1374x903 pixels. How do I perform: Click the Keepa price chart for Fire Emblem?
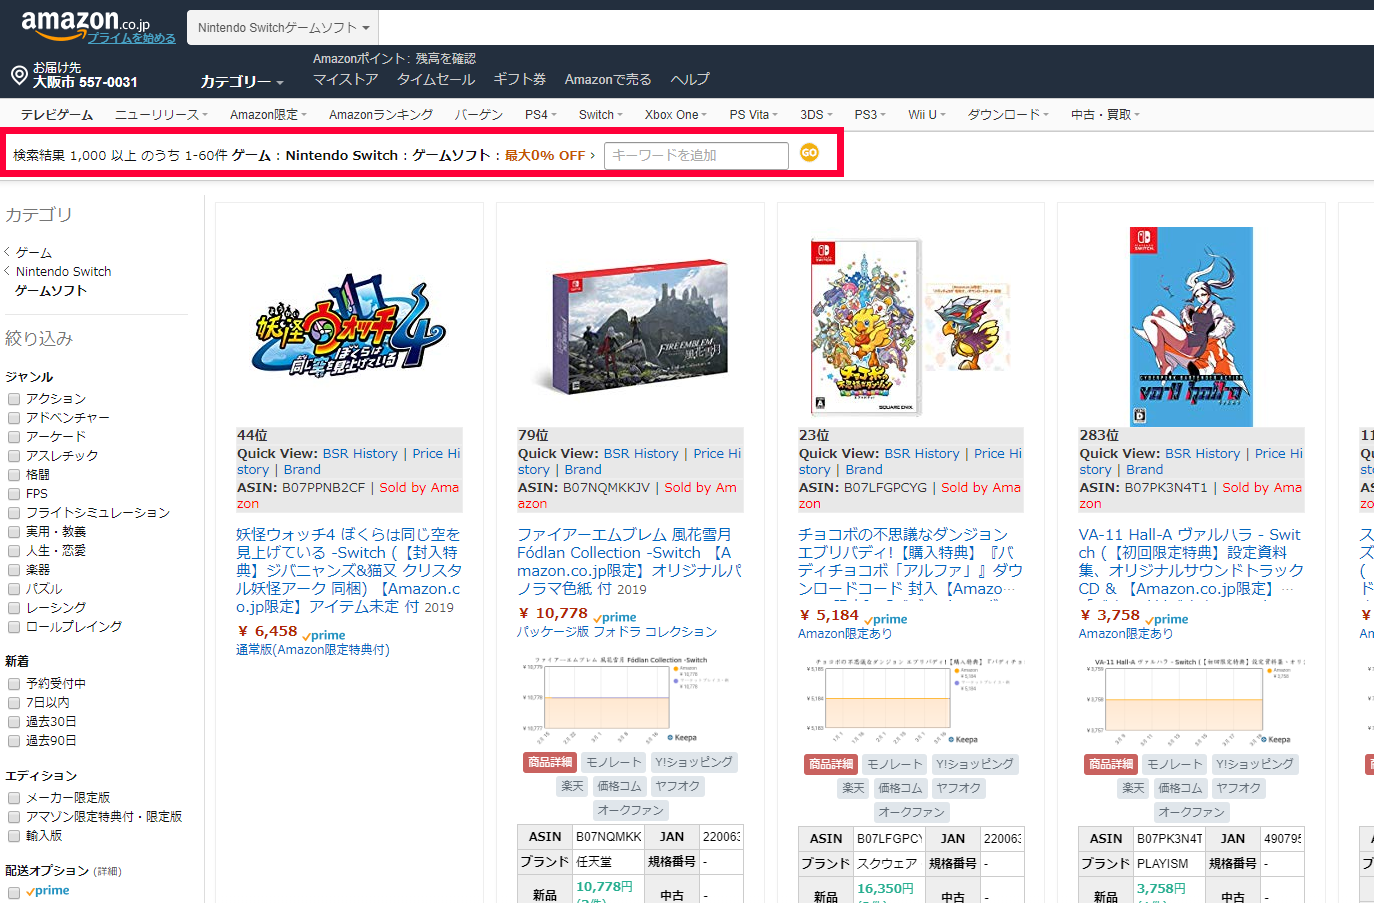pyautogui.click(x=610, y=700)
